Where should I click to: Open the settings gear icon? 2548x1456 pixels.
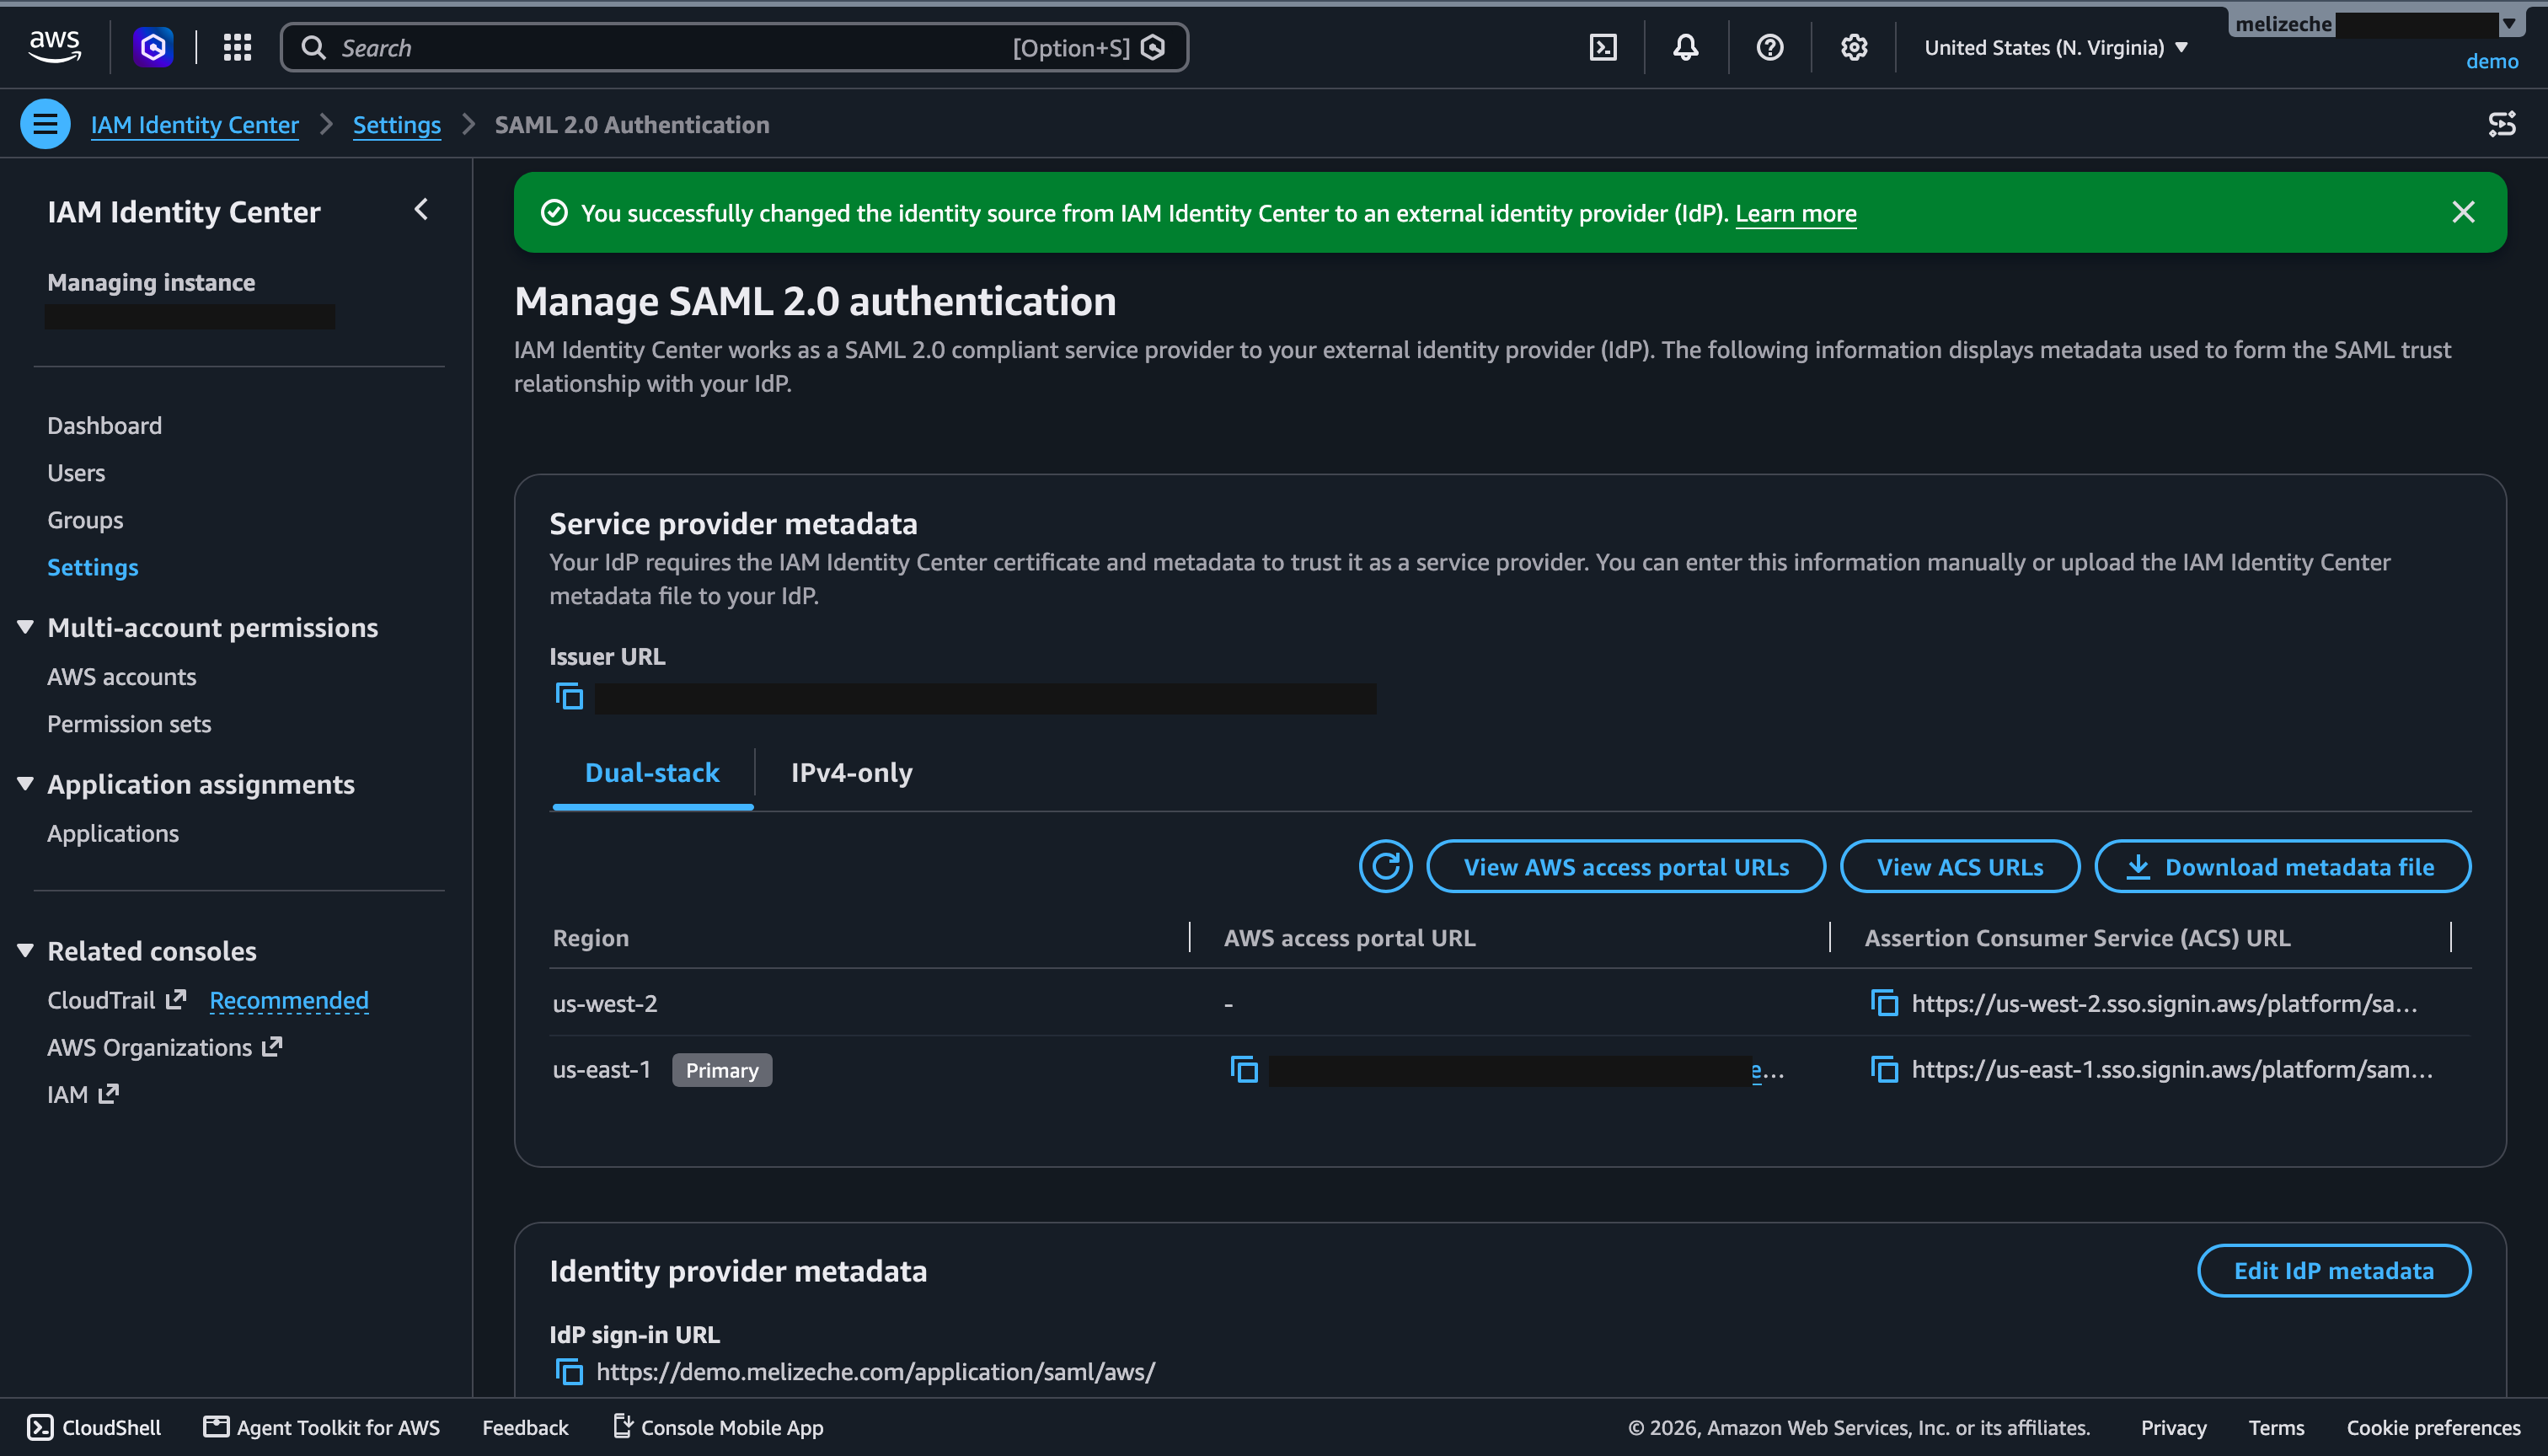point(1853,47)
